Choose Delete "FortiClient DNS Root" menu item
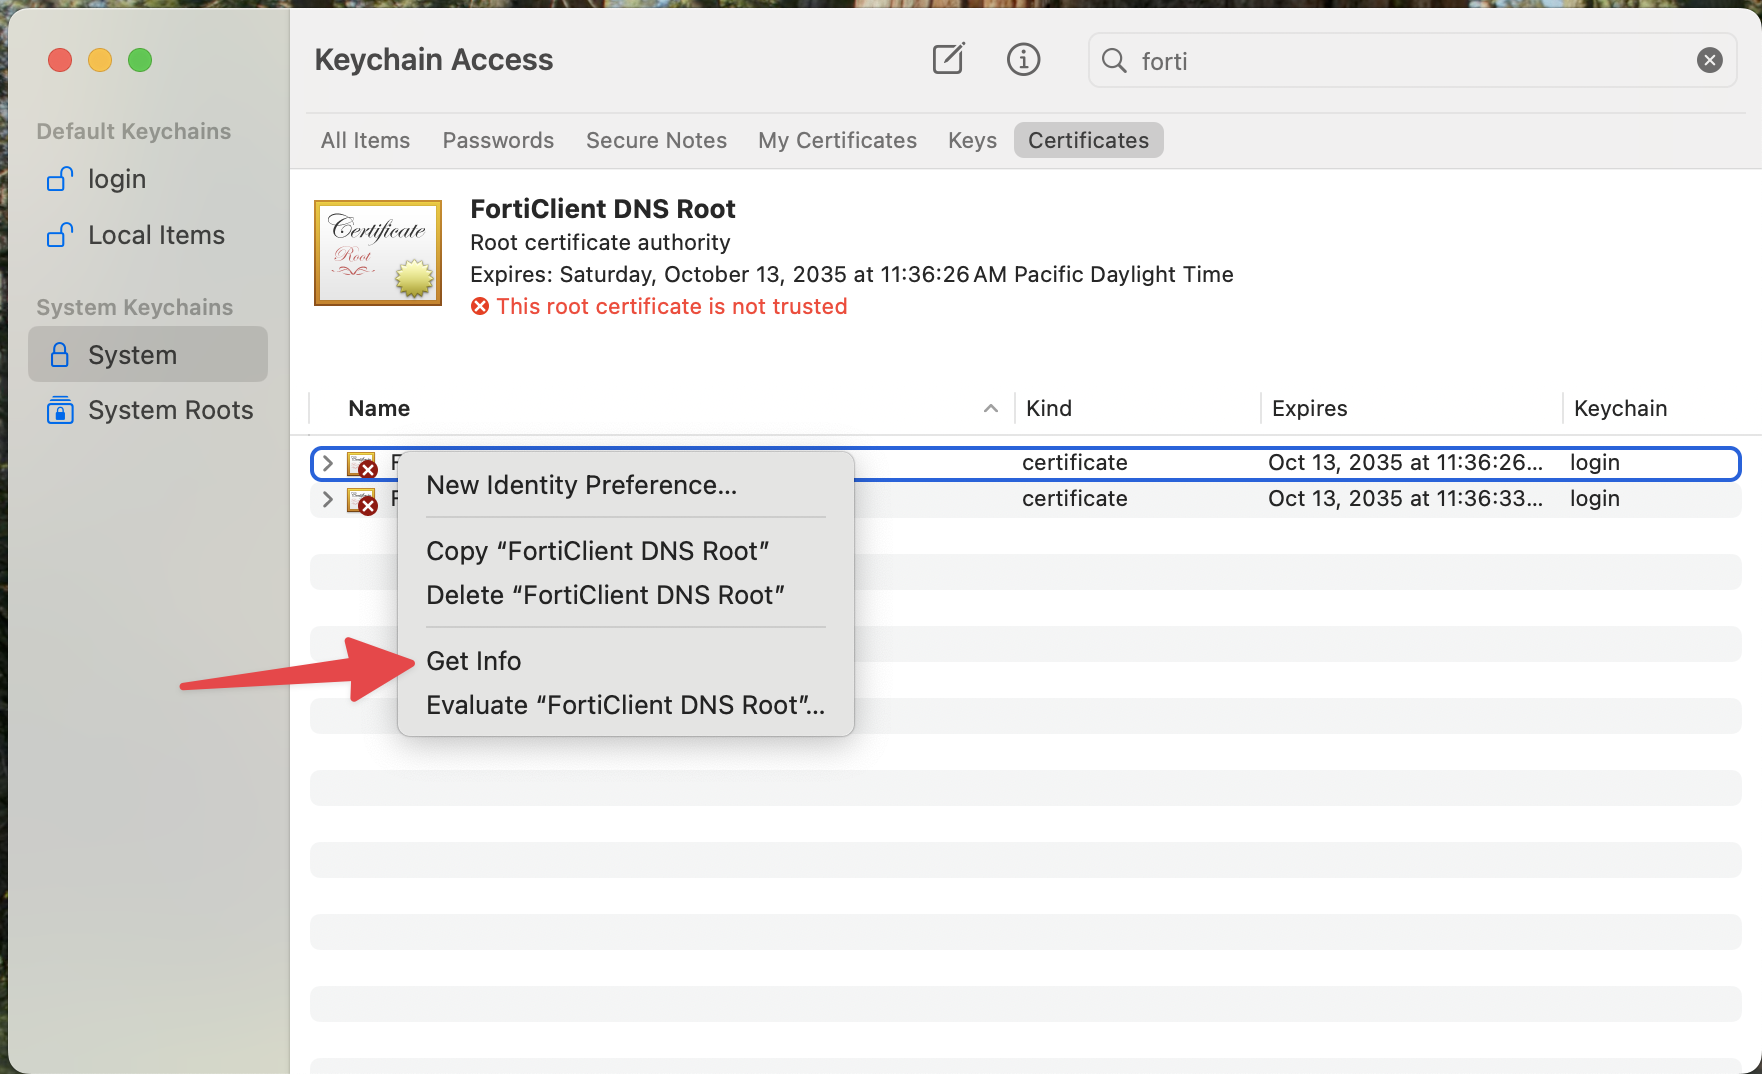Image resolution: width=1762 pixels, height=1074 pixels. [x=604, y=595]
